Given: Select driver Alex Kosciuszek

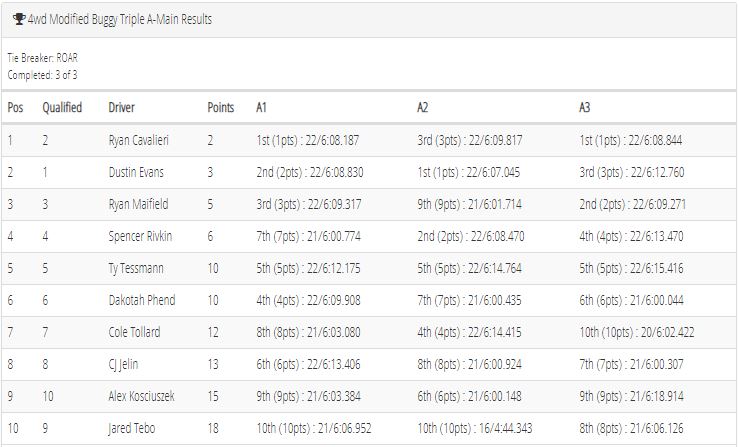Looking at the screenshot, I should click(141, 396).
